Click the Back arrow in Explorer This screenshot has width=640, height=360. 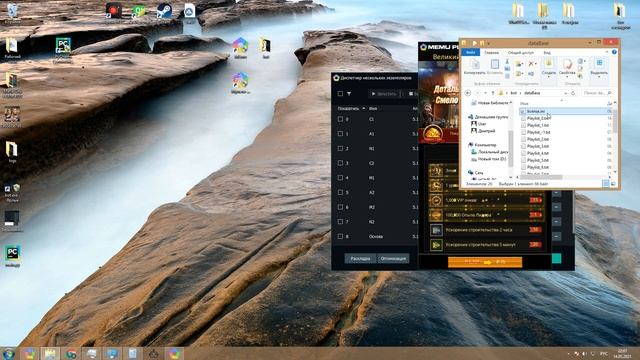point(468,93)
